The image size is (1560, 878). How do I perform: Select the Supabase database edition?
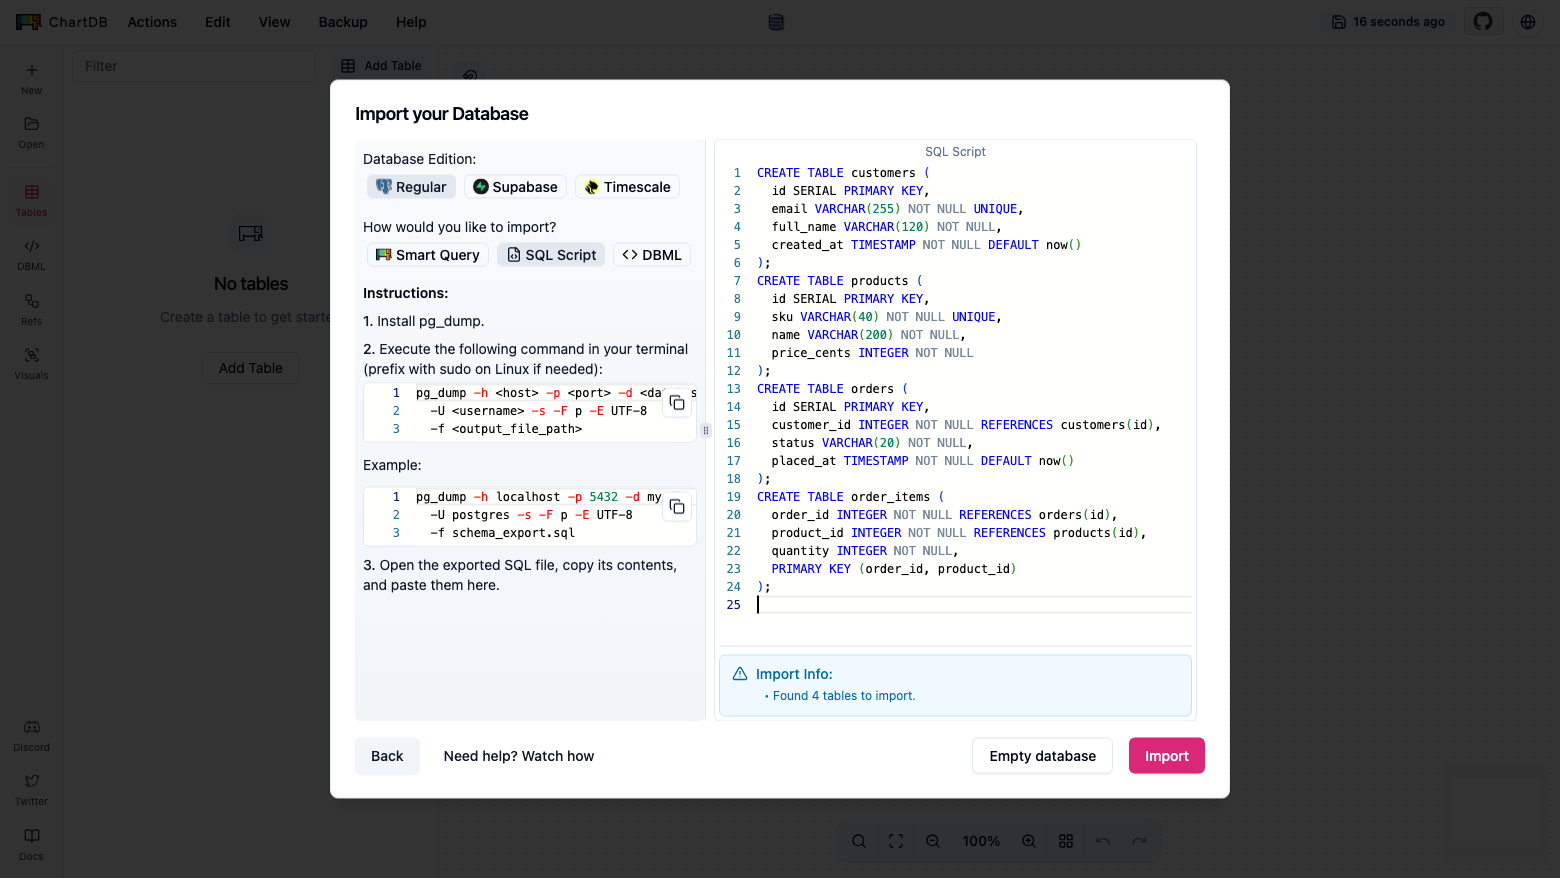(515, 187)
